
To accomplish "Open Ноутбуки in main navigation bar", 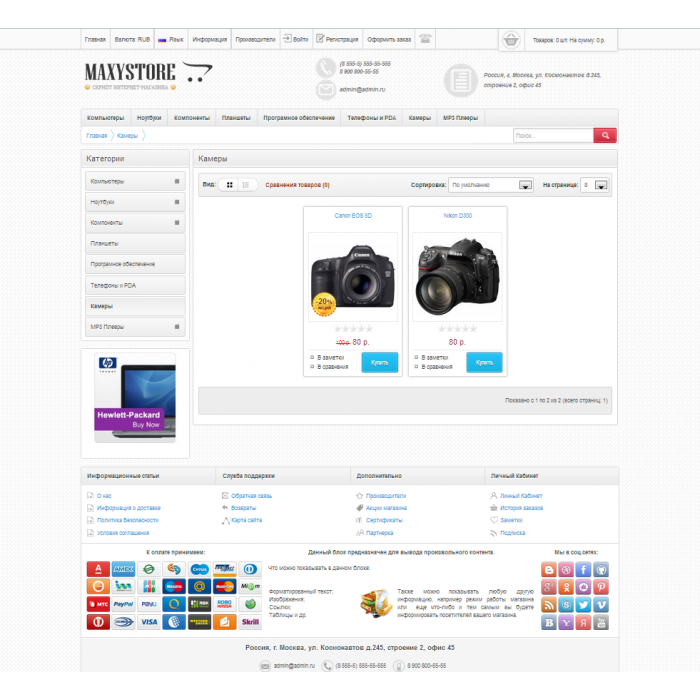I will click(x=149, y=118).
